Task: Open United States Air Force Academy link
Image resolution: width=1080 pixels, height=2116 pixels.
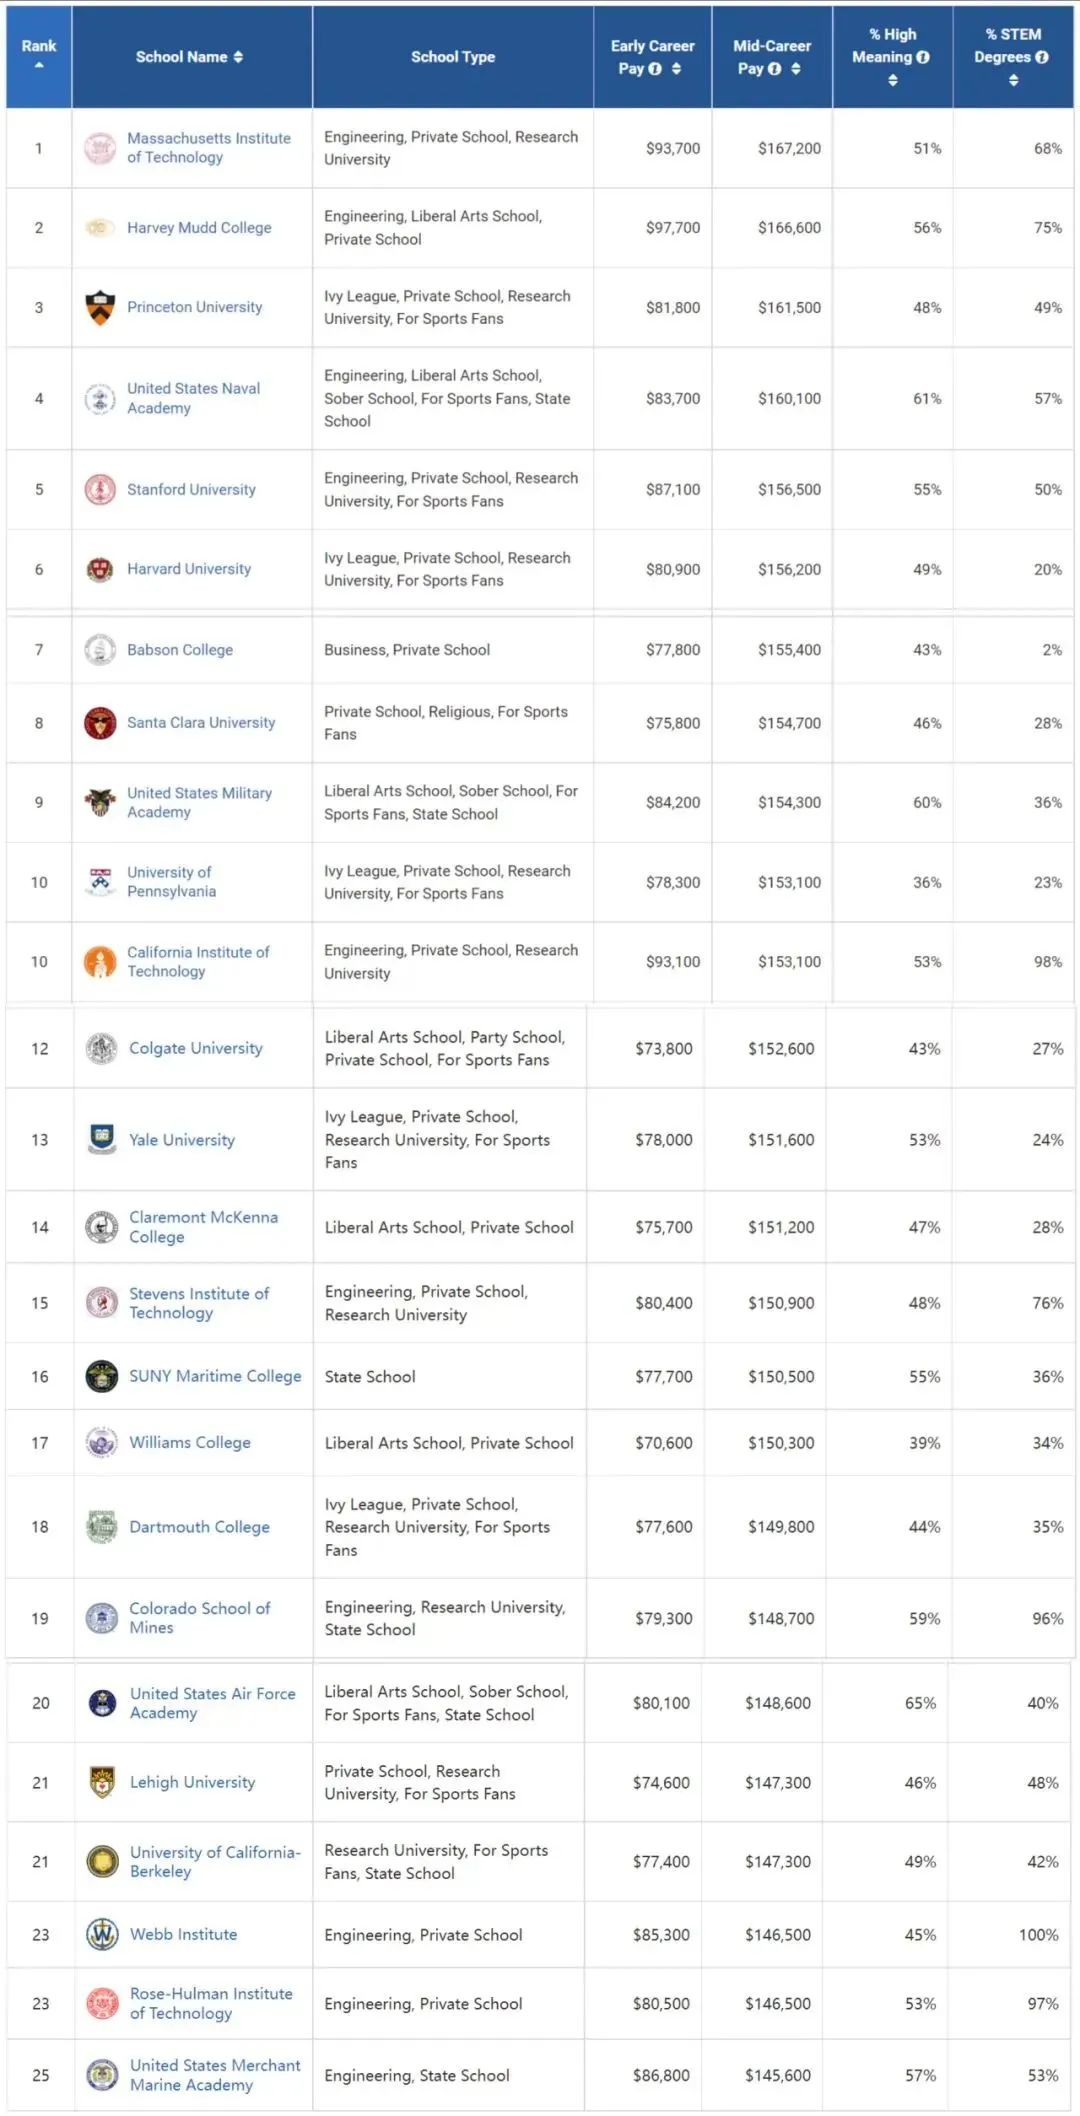Action: tap(212, 1702)
